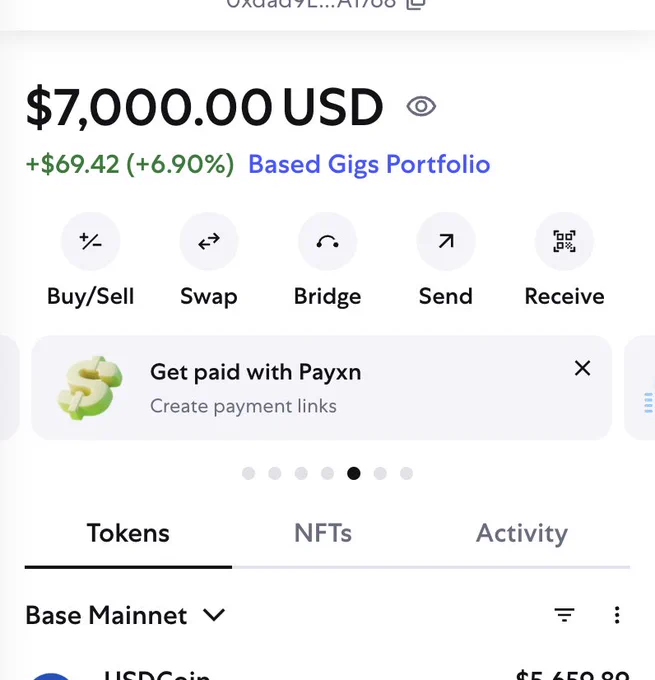The width and height of the screenshot is (655, 680).
Task: Select the Tokens tab
Action: coord(128,533)
